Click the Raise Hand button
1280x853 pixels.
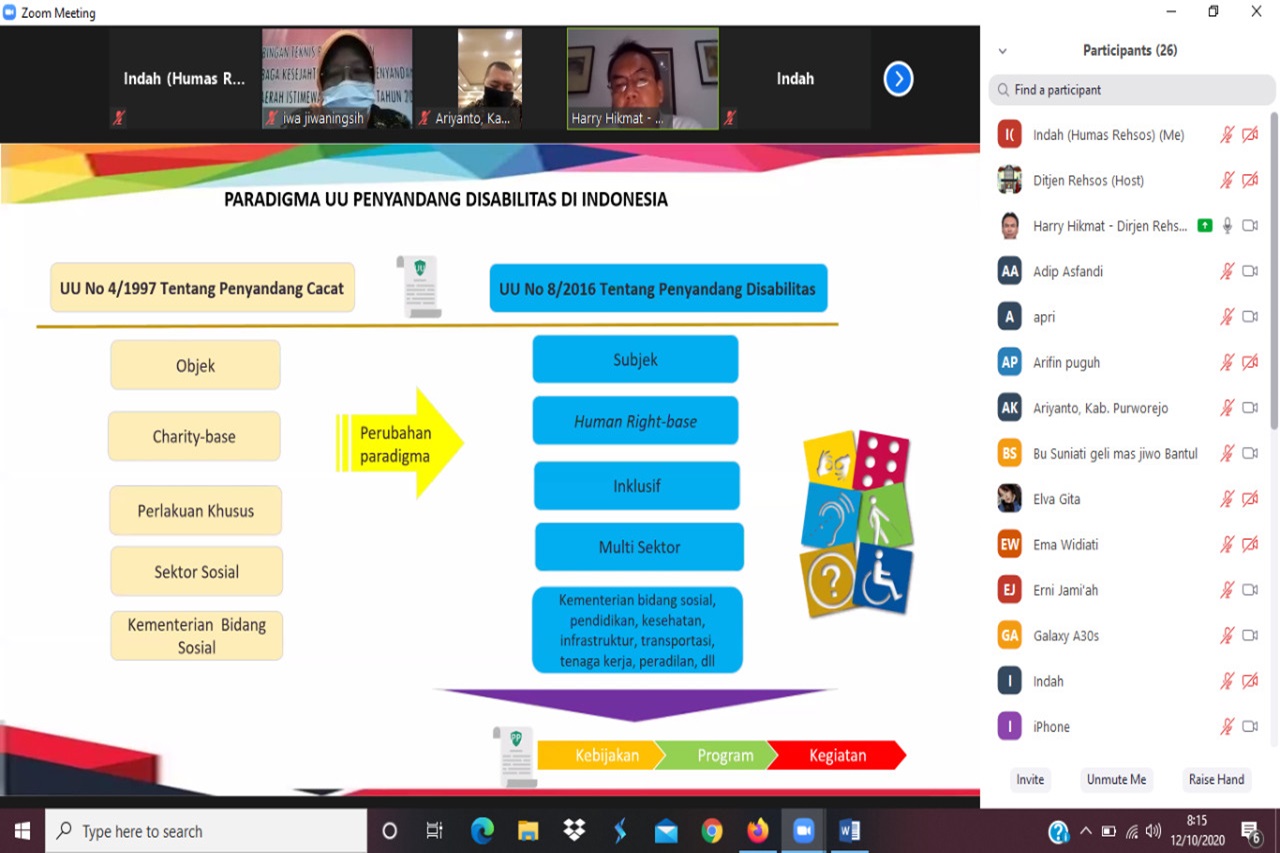coord(1216,780)
